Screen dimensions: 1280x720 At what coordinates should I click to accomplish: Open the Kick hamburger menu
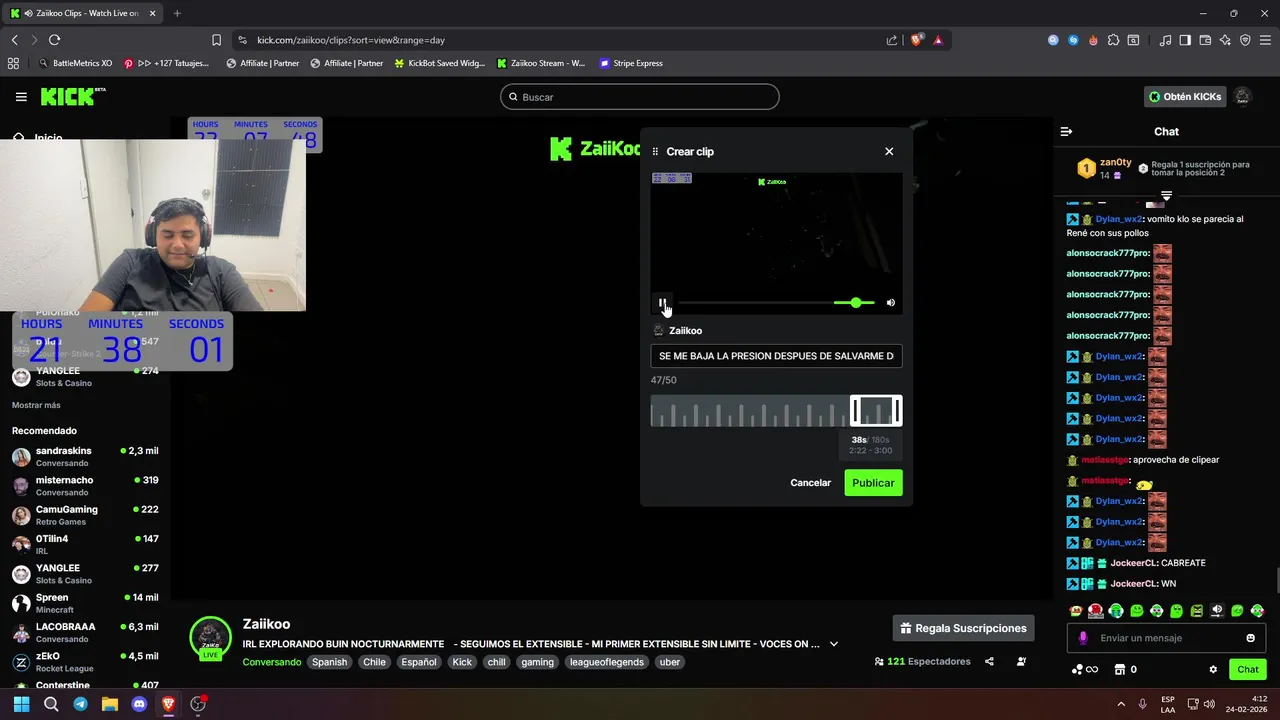[x=21, y=97]
